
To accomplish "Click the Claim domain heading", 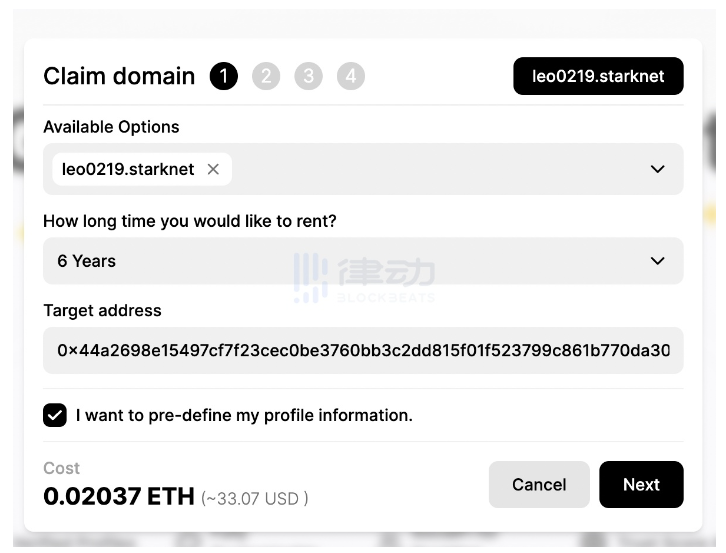I will [x=119, y=76].
